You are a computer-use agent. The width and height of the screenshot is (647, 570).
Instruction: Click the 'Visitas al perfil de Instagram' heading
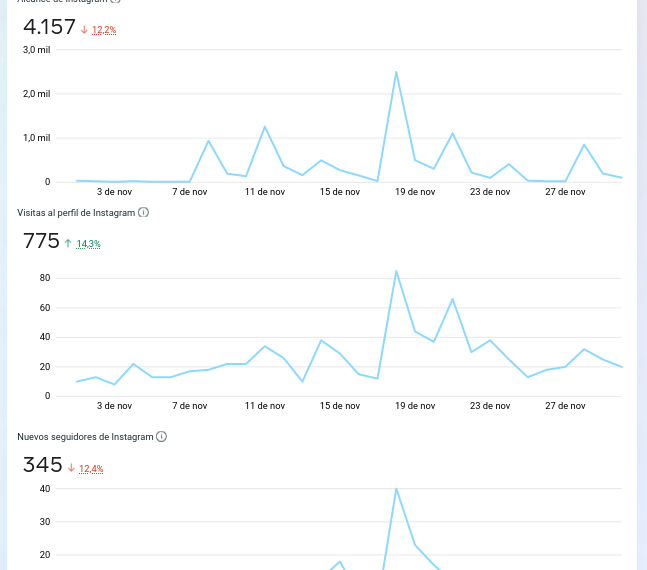pyautogui.click(x=76, y=213)
